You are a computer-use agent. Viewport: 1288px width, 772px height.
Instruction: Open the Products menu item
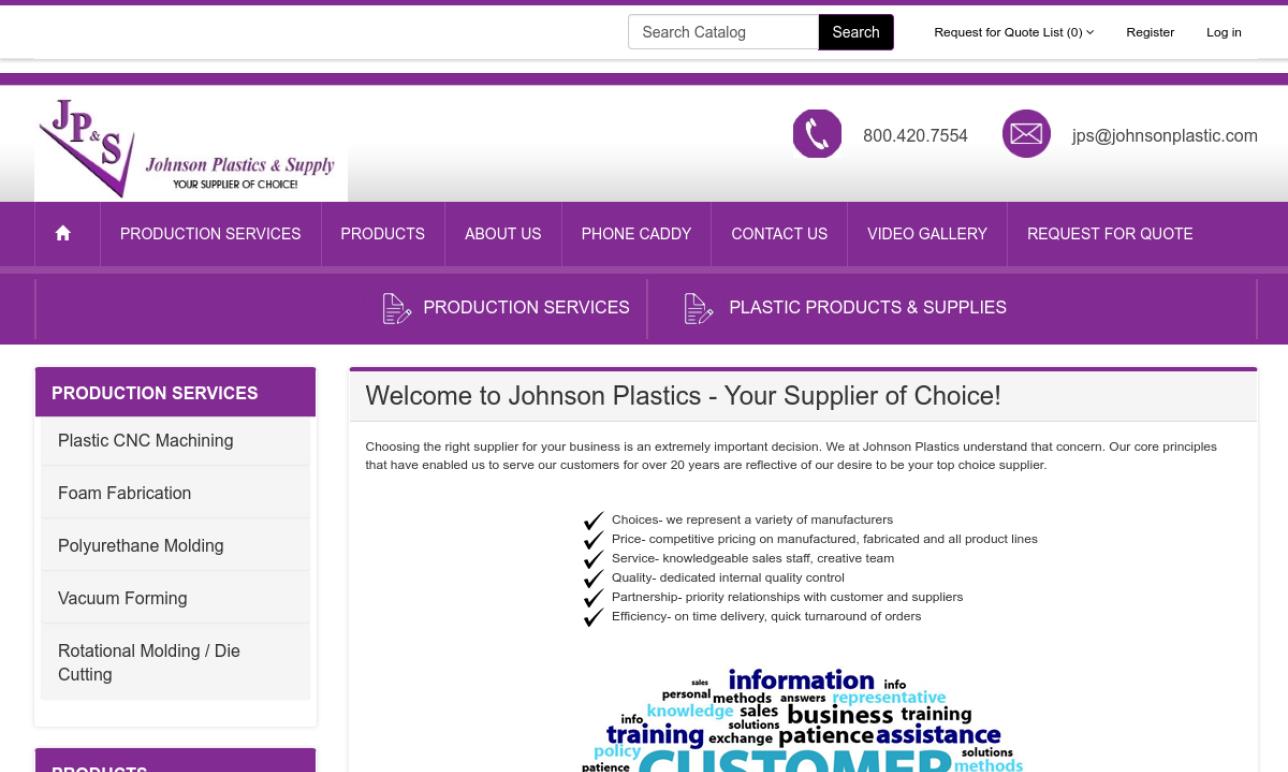[x=382, y=234]
